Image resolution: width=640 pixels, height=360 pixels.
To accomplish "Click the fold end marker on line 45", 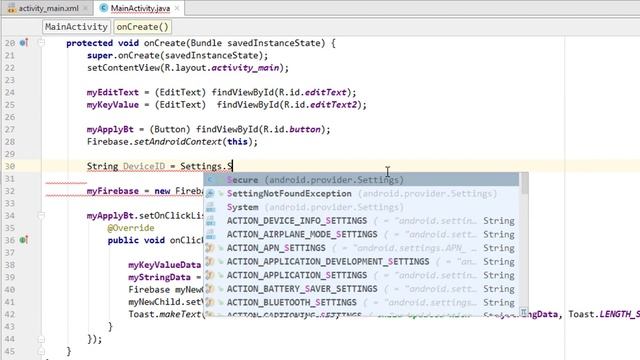I will (41, 351).
